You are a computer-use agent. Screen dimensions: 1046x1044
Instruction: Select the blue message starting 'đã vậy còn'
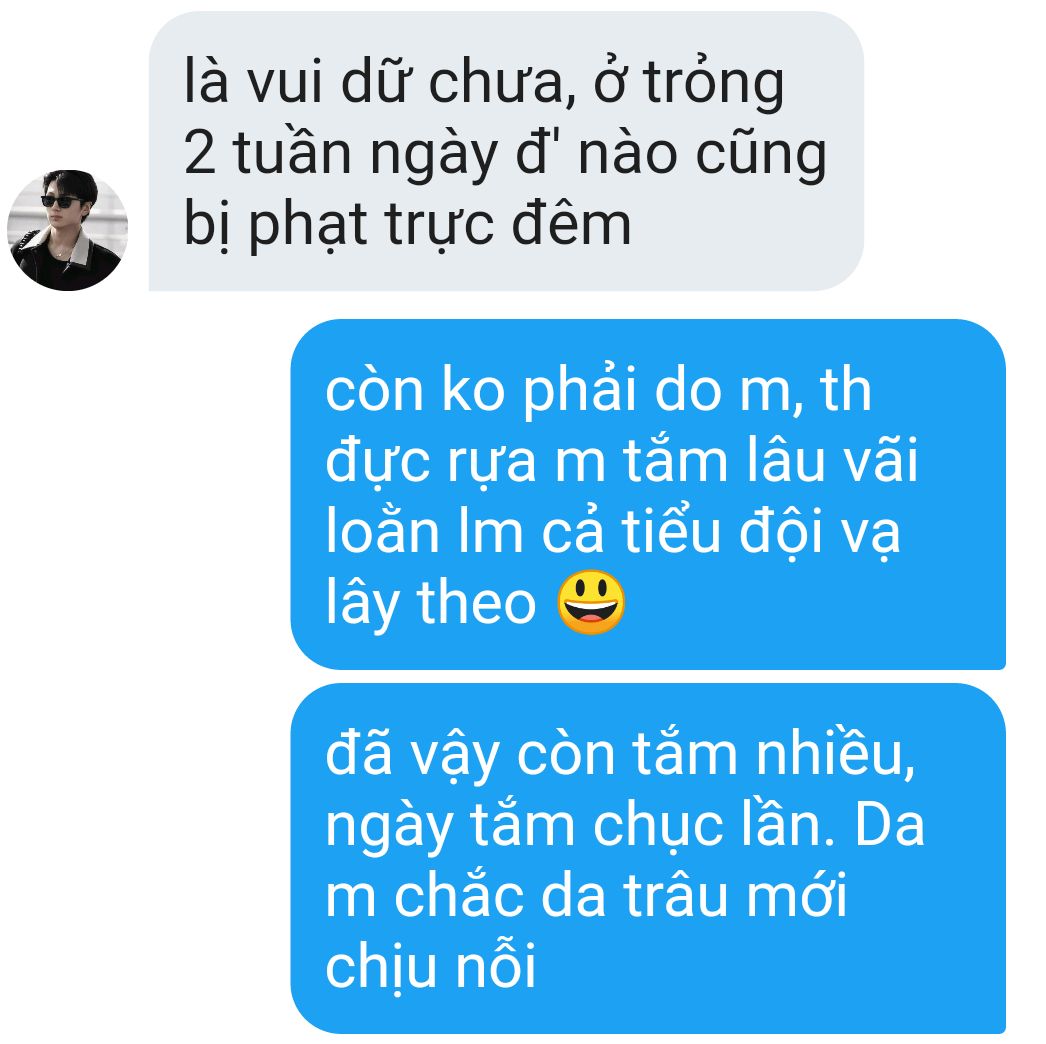[648, 859]
